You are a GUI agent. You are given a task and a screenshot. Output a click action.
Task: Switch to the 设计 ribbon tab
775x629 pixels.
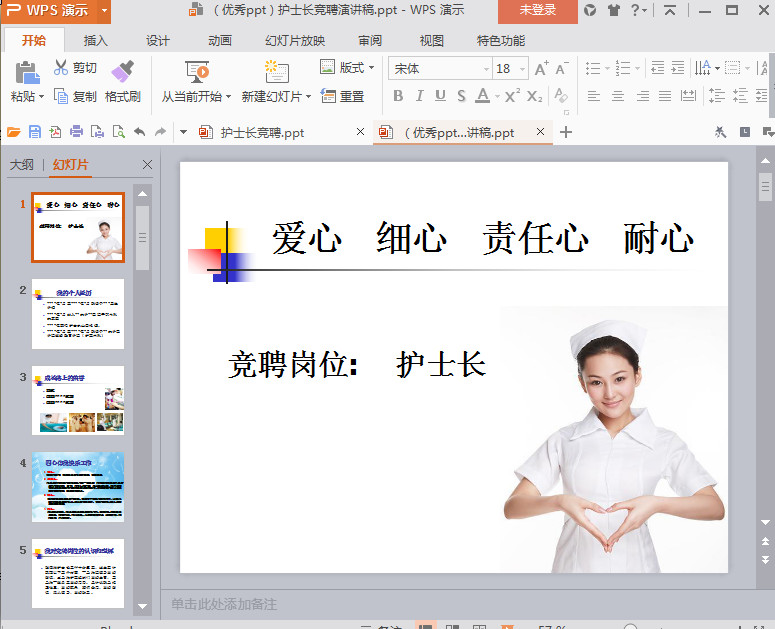158,41
